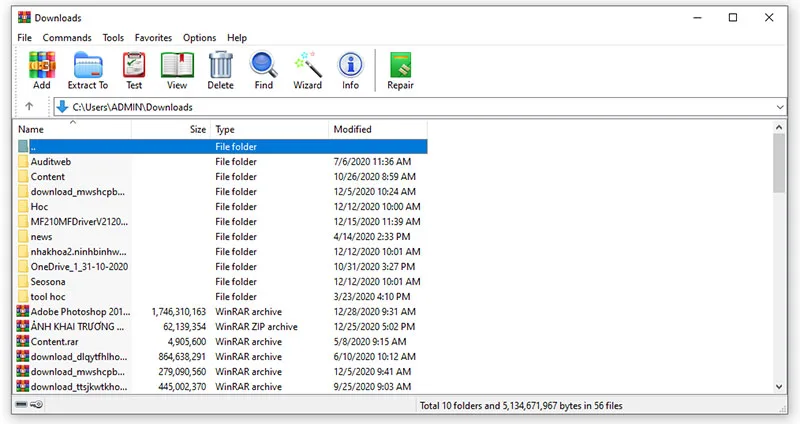This screenshot has height=424, width=800.
Task: Launch the Wizard wand icon
Action: (308, 65)
